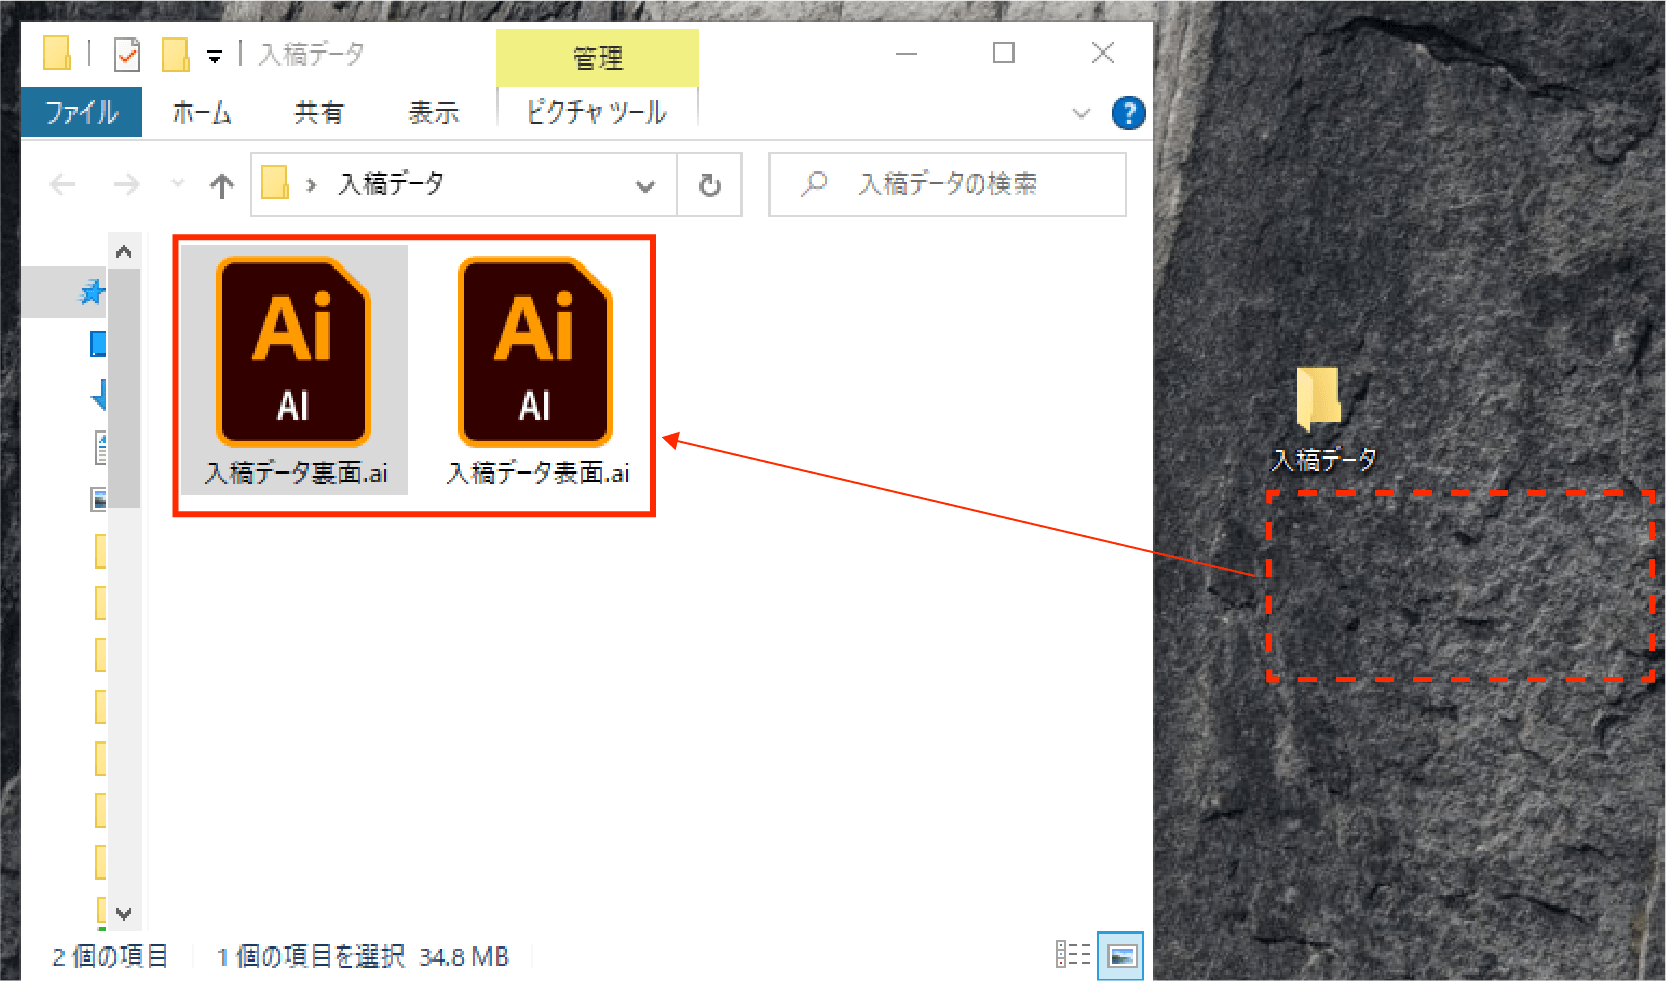Click the navigation pane scrollbar thumb
Image resolution: width=1666 pixels, height=981 pixels.
124,388
